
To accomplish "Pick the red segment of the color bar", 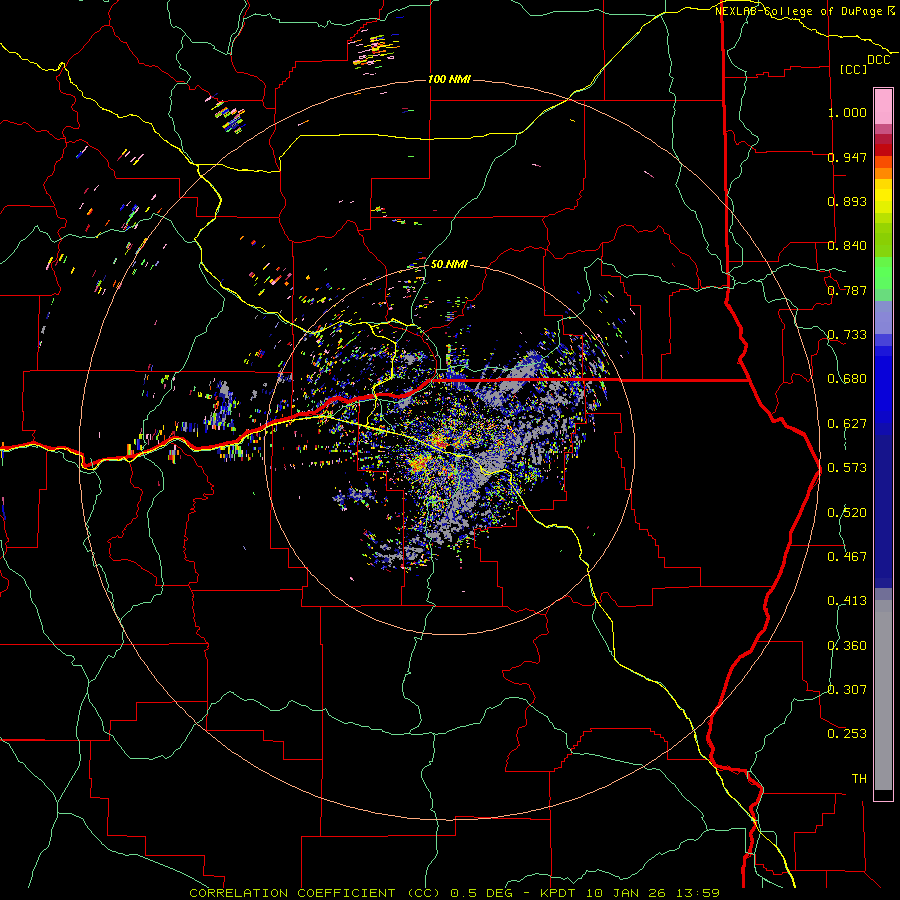I will [883, 150].
